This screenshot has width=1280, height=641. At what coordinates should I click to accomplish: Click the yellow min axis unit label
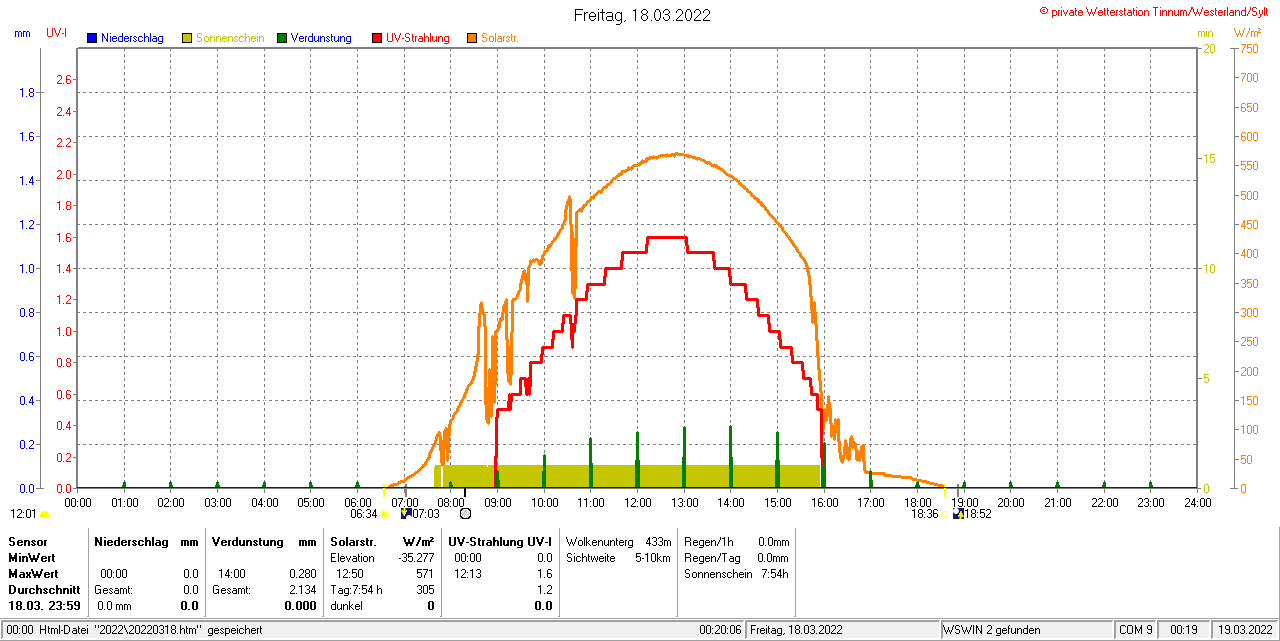click(1205, 33)
